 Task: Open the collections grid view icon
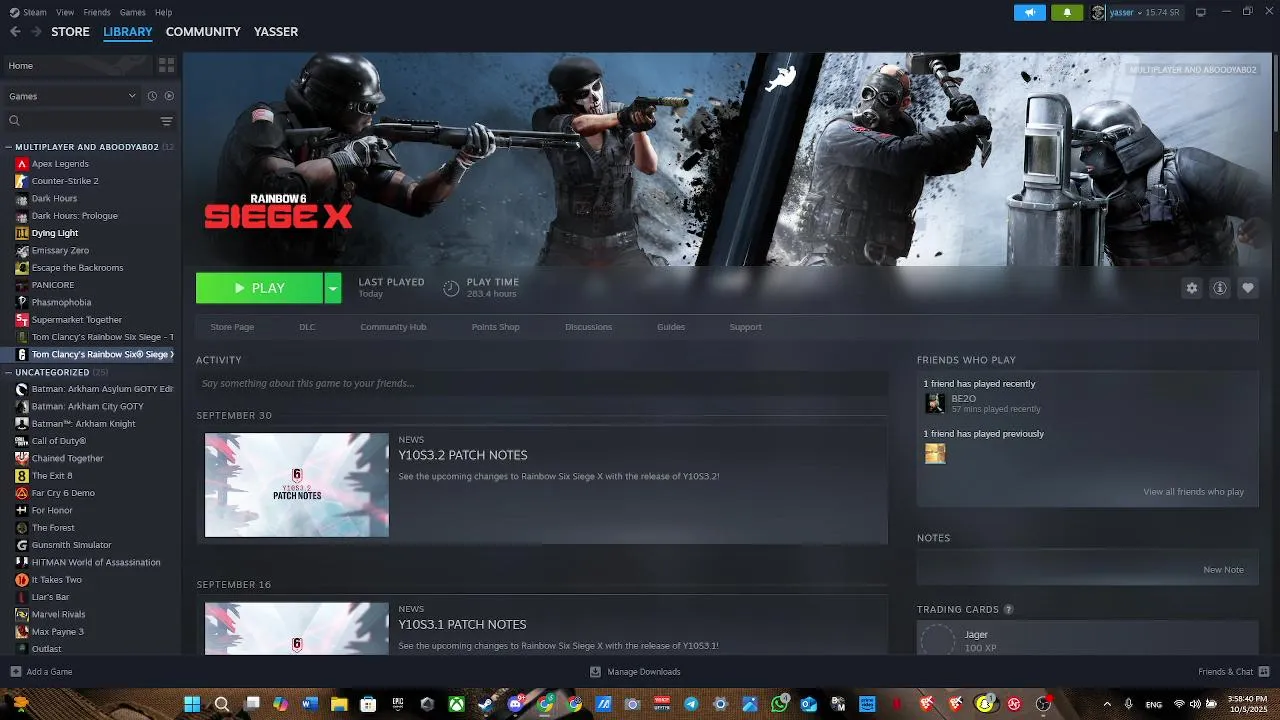(166, 65)
